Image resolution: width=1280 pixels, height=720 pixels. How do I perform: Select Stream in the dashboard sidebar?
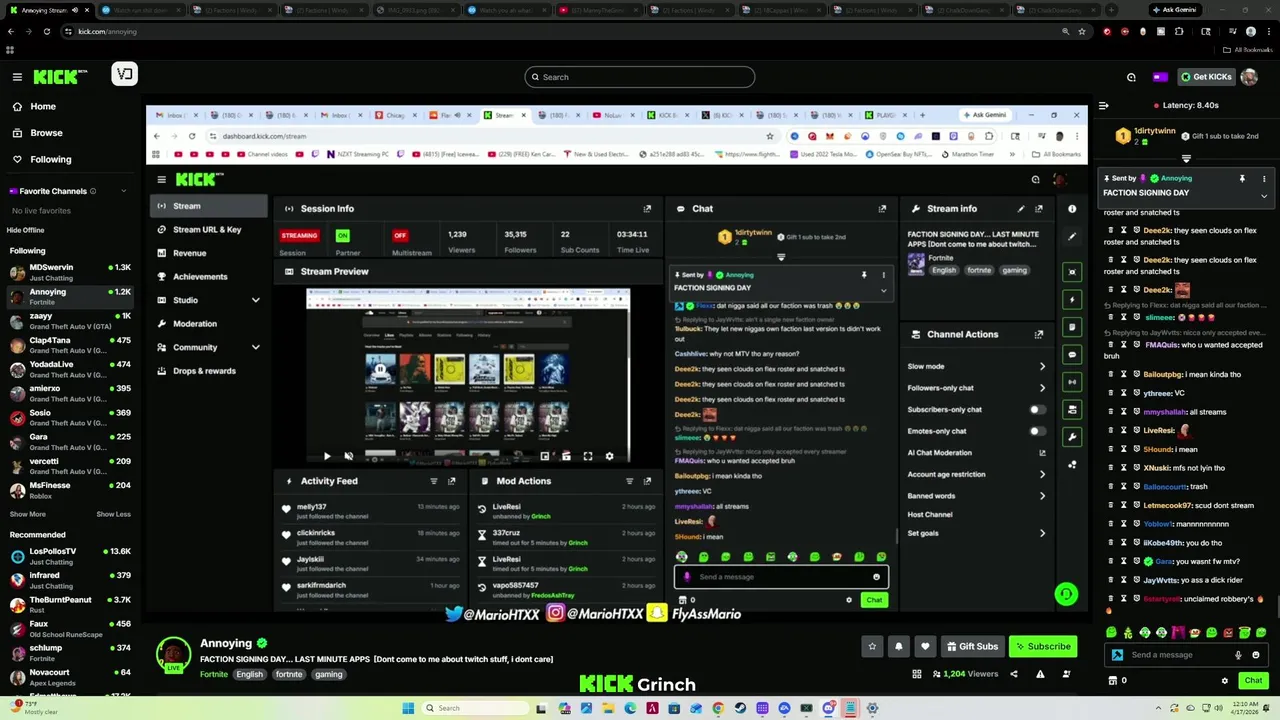point(209,206)
